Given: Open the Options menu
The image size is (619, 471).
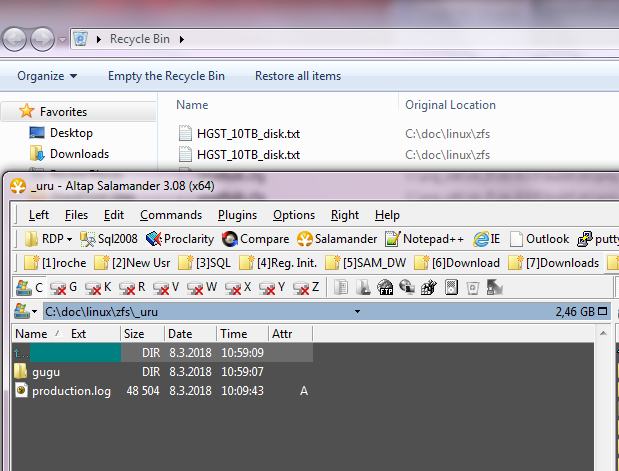Looking at the screenshot, I should [294, 215].
